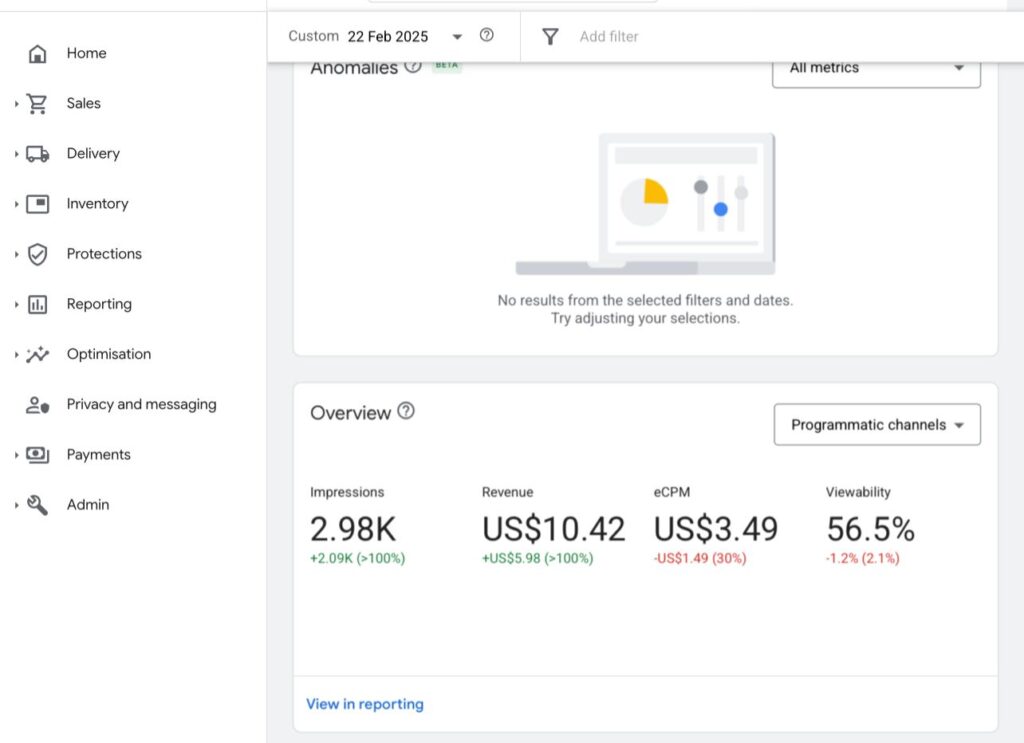
Task: Click the Inventory icon in sidebar
Action: [x=38, y=204]
